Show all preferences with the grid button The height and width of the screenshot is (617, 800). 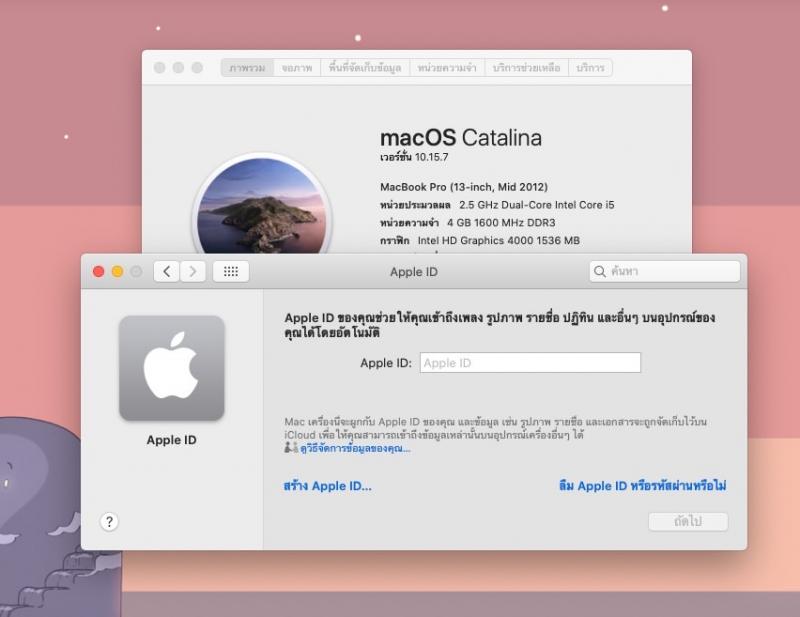pos(231,272)
